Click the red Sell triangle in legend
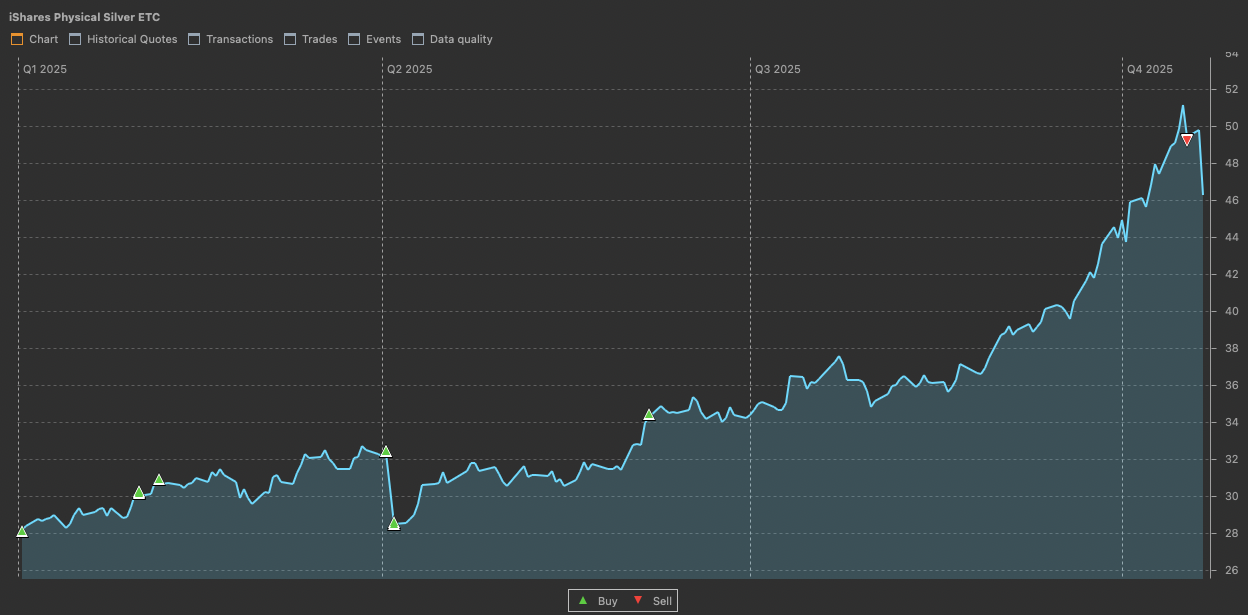1248x615 pixels. click(x=638, y=600)
